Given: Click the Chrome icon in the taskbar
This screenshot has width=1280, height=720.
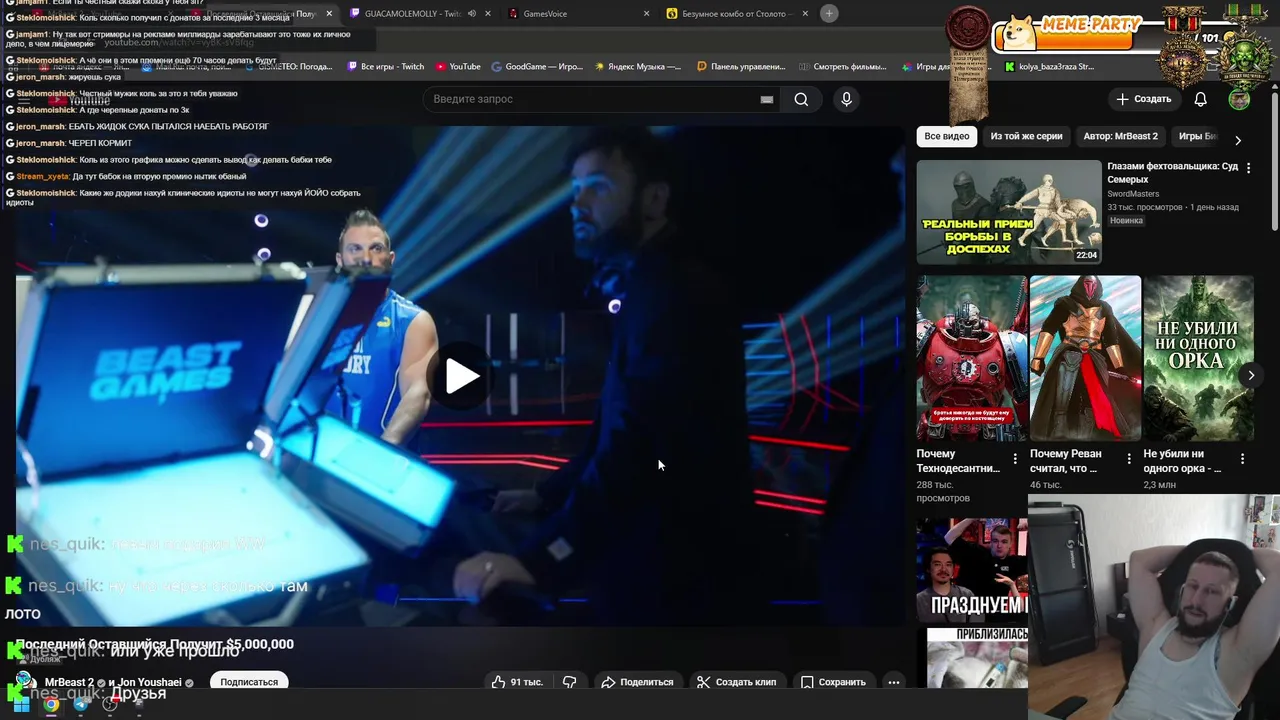Looking at the screenshot, I should click(51, 704).
